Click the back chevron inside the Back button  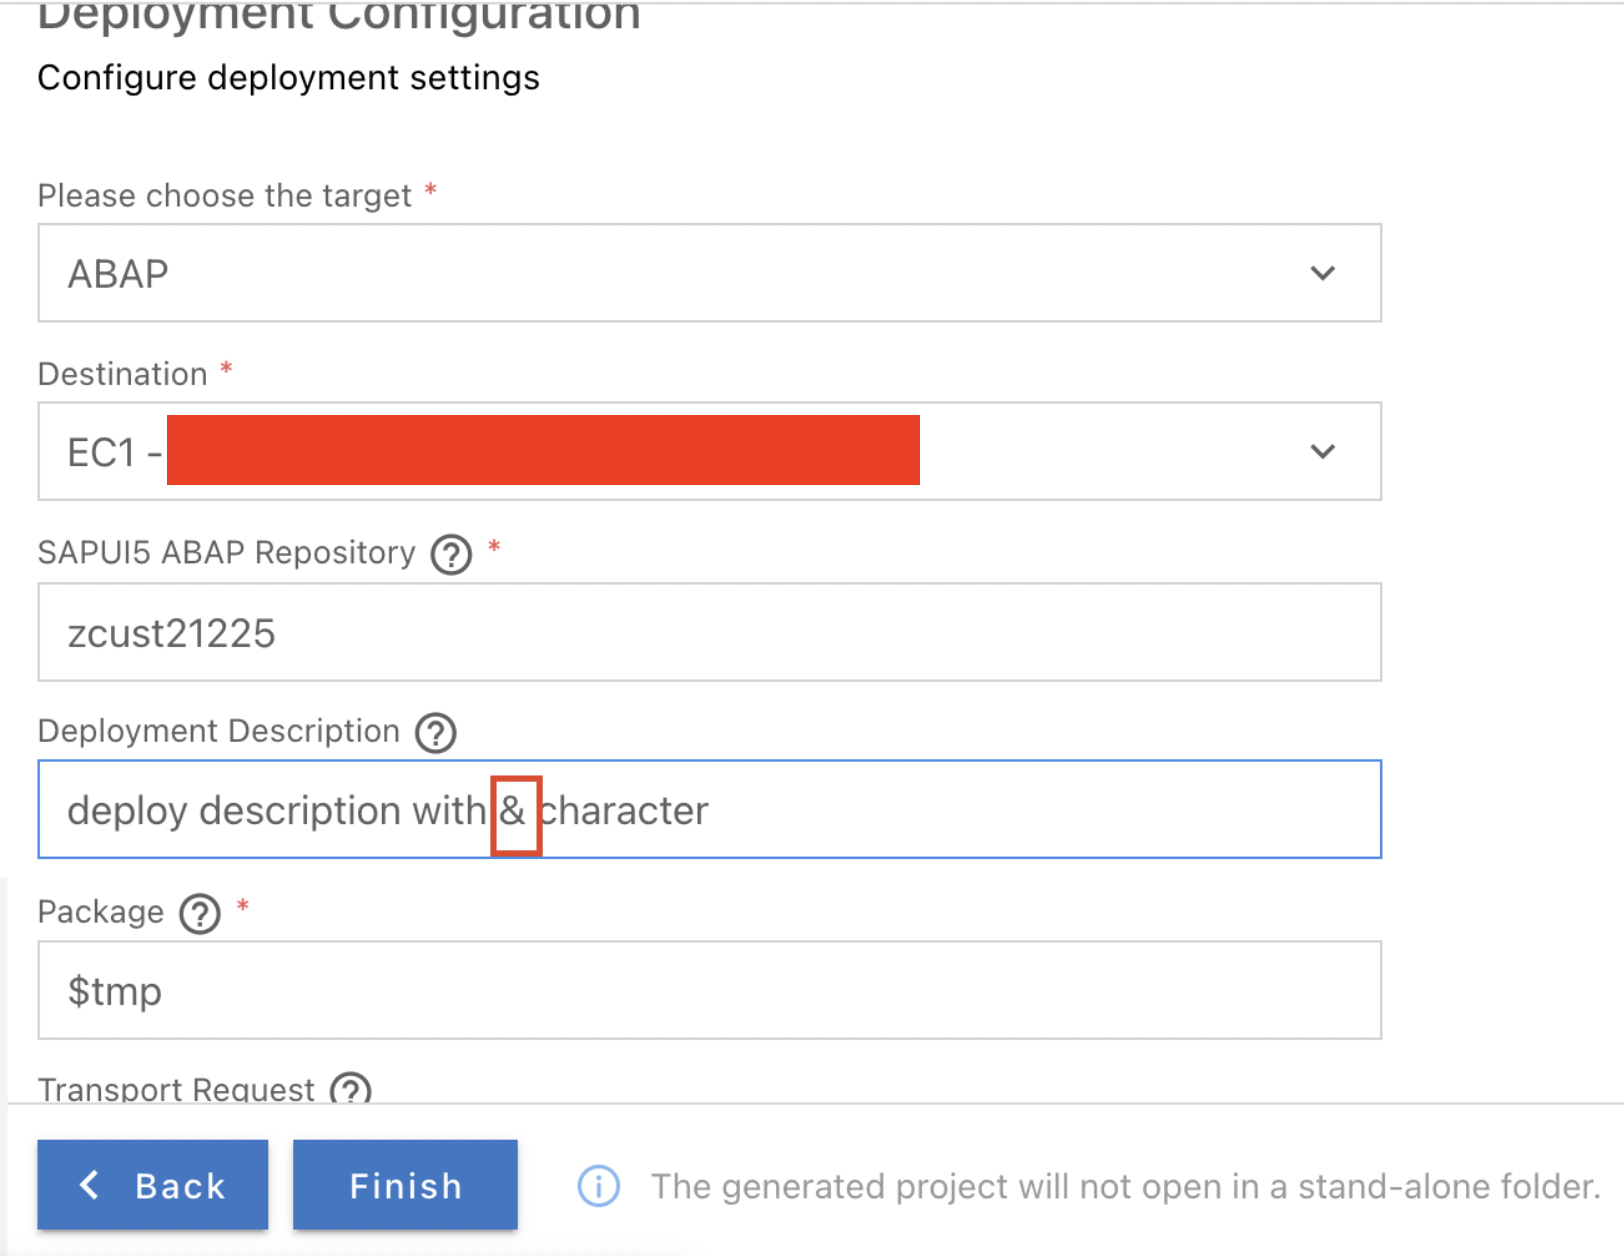pos(89,1185)
